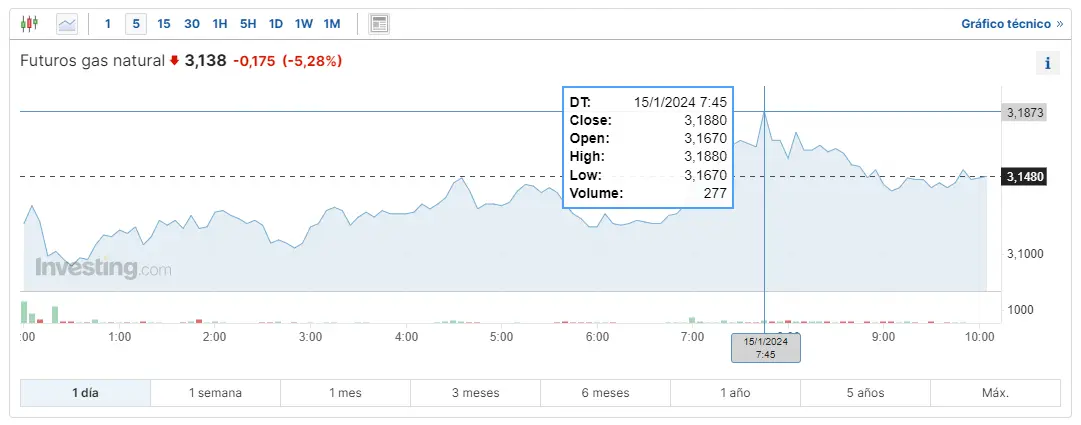Switch to candlestick chart type

pos(31,23)
